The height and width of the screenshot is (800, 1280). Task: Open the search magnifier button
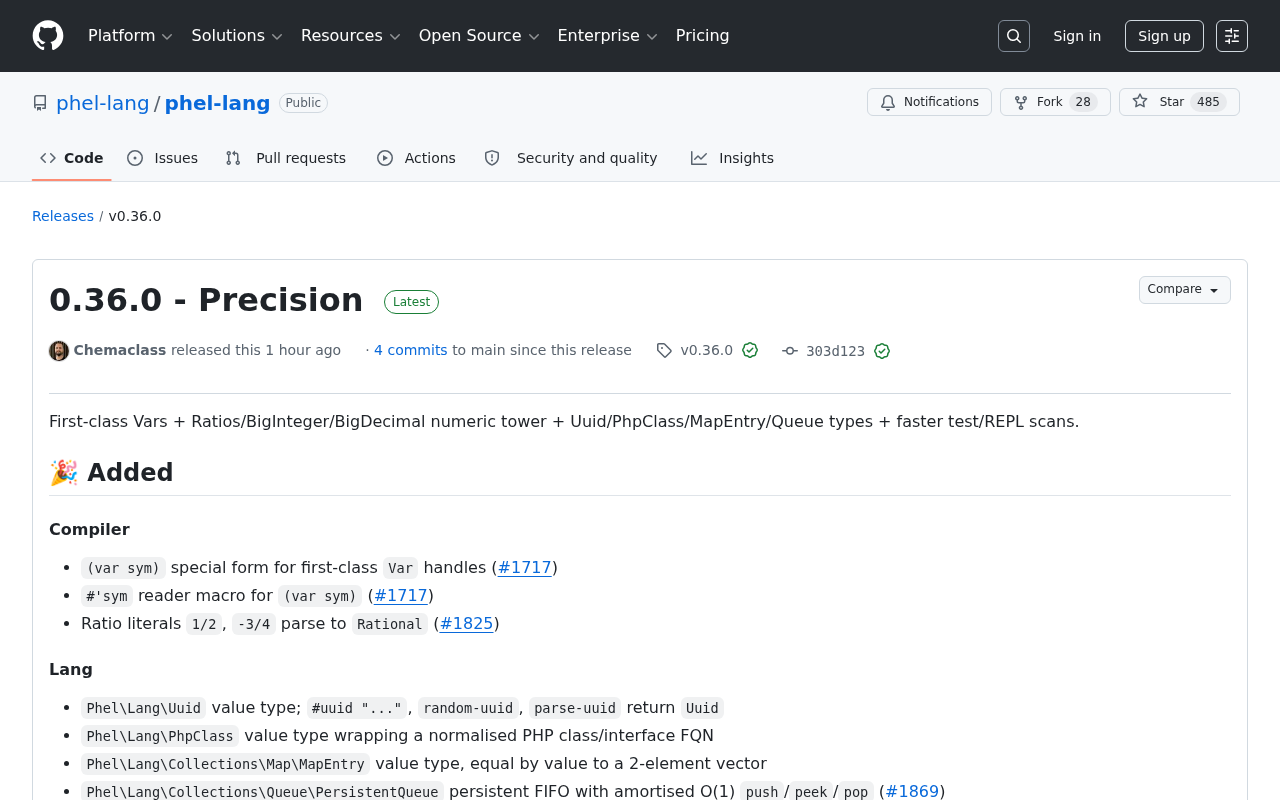[1014, 36]
